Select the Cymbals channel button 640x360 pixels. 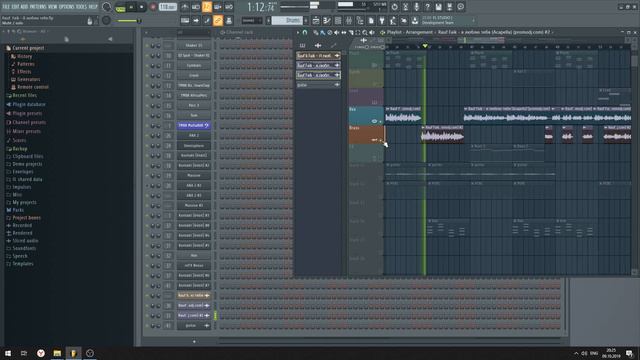pyautogui.click(x=194, y=65)
